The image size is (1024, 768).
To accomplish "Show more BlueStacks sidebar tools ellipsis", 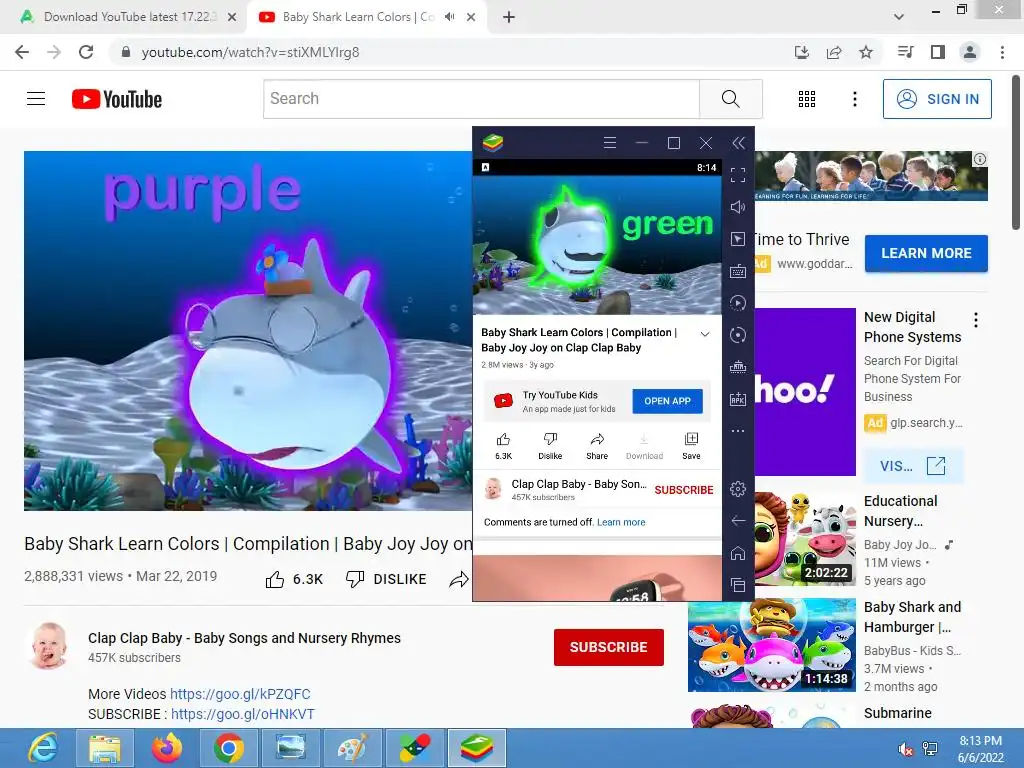I will click(738, 431).
